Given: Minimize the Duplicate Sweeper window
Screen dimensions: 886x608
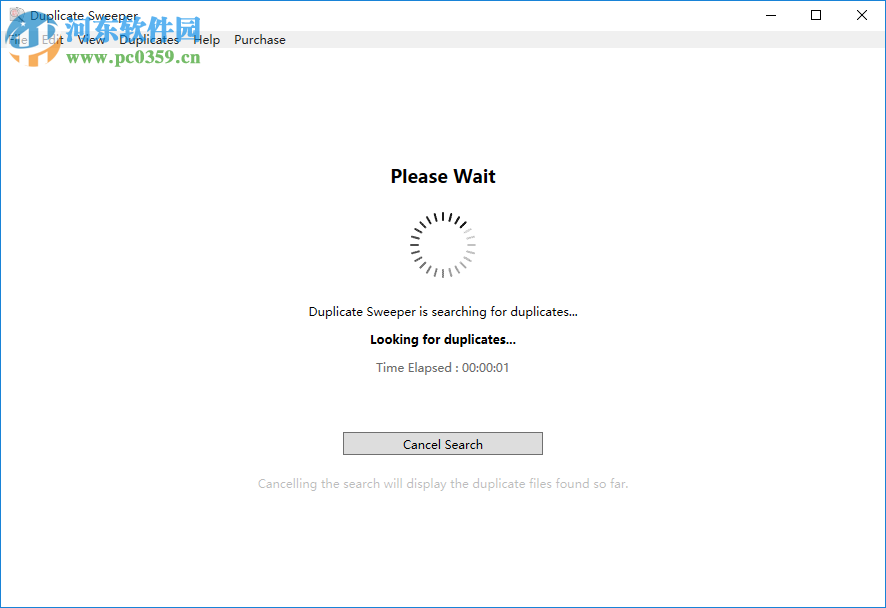Looking at the screenshot, I should click(x=769, y=15).
